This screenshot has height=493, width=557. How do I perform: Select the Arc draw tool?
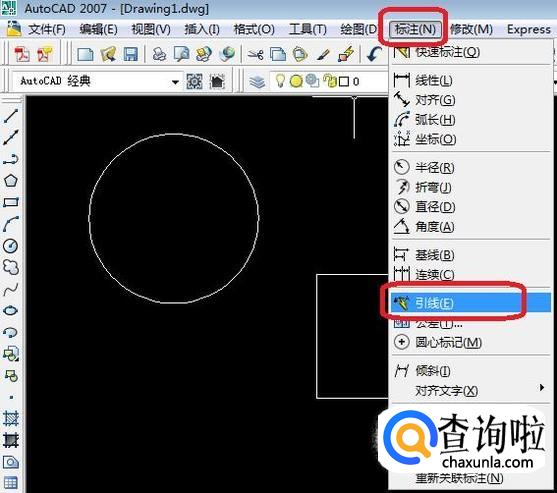click(x=11, y=224)
